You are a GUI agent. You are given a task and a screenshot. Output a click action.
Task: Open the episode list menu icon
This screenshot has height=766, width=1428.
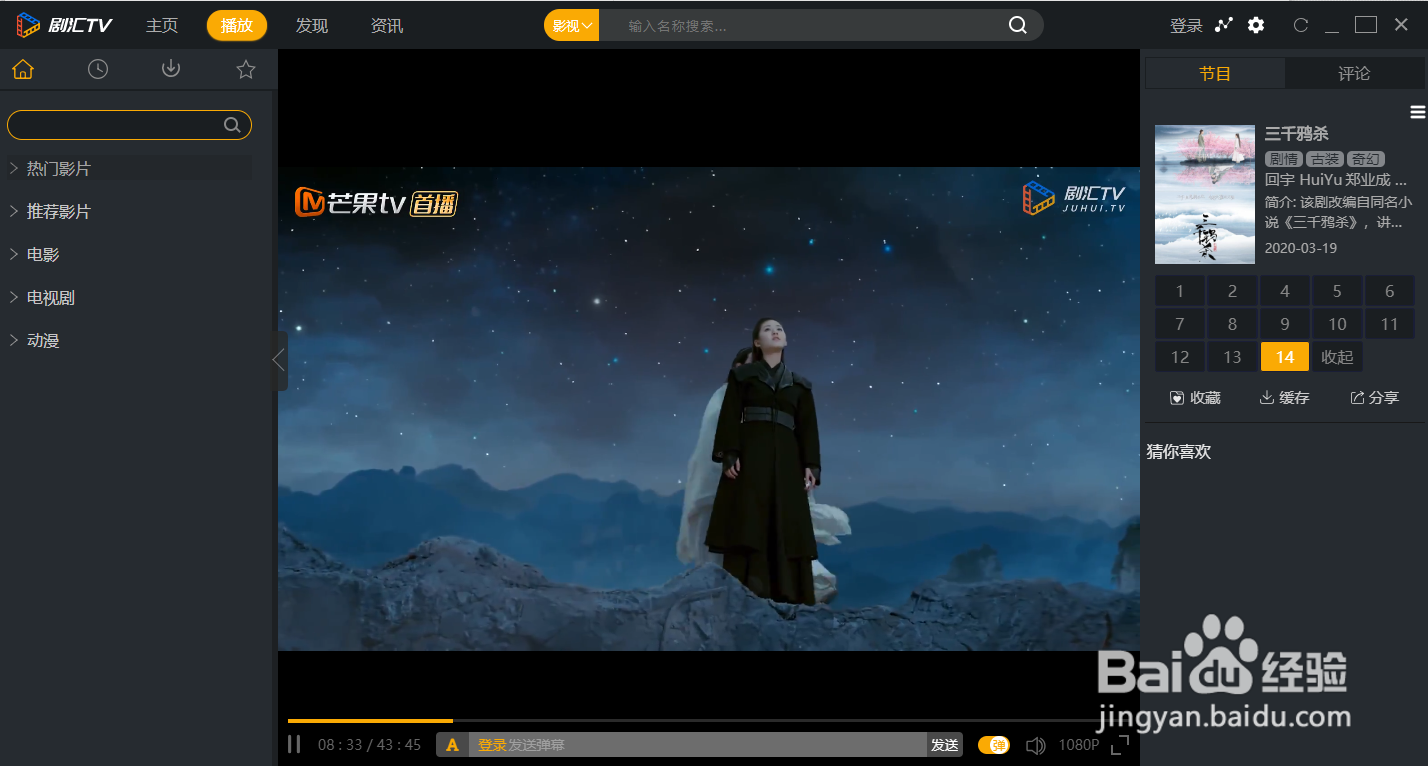(x=1417, y=111)
